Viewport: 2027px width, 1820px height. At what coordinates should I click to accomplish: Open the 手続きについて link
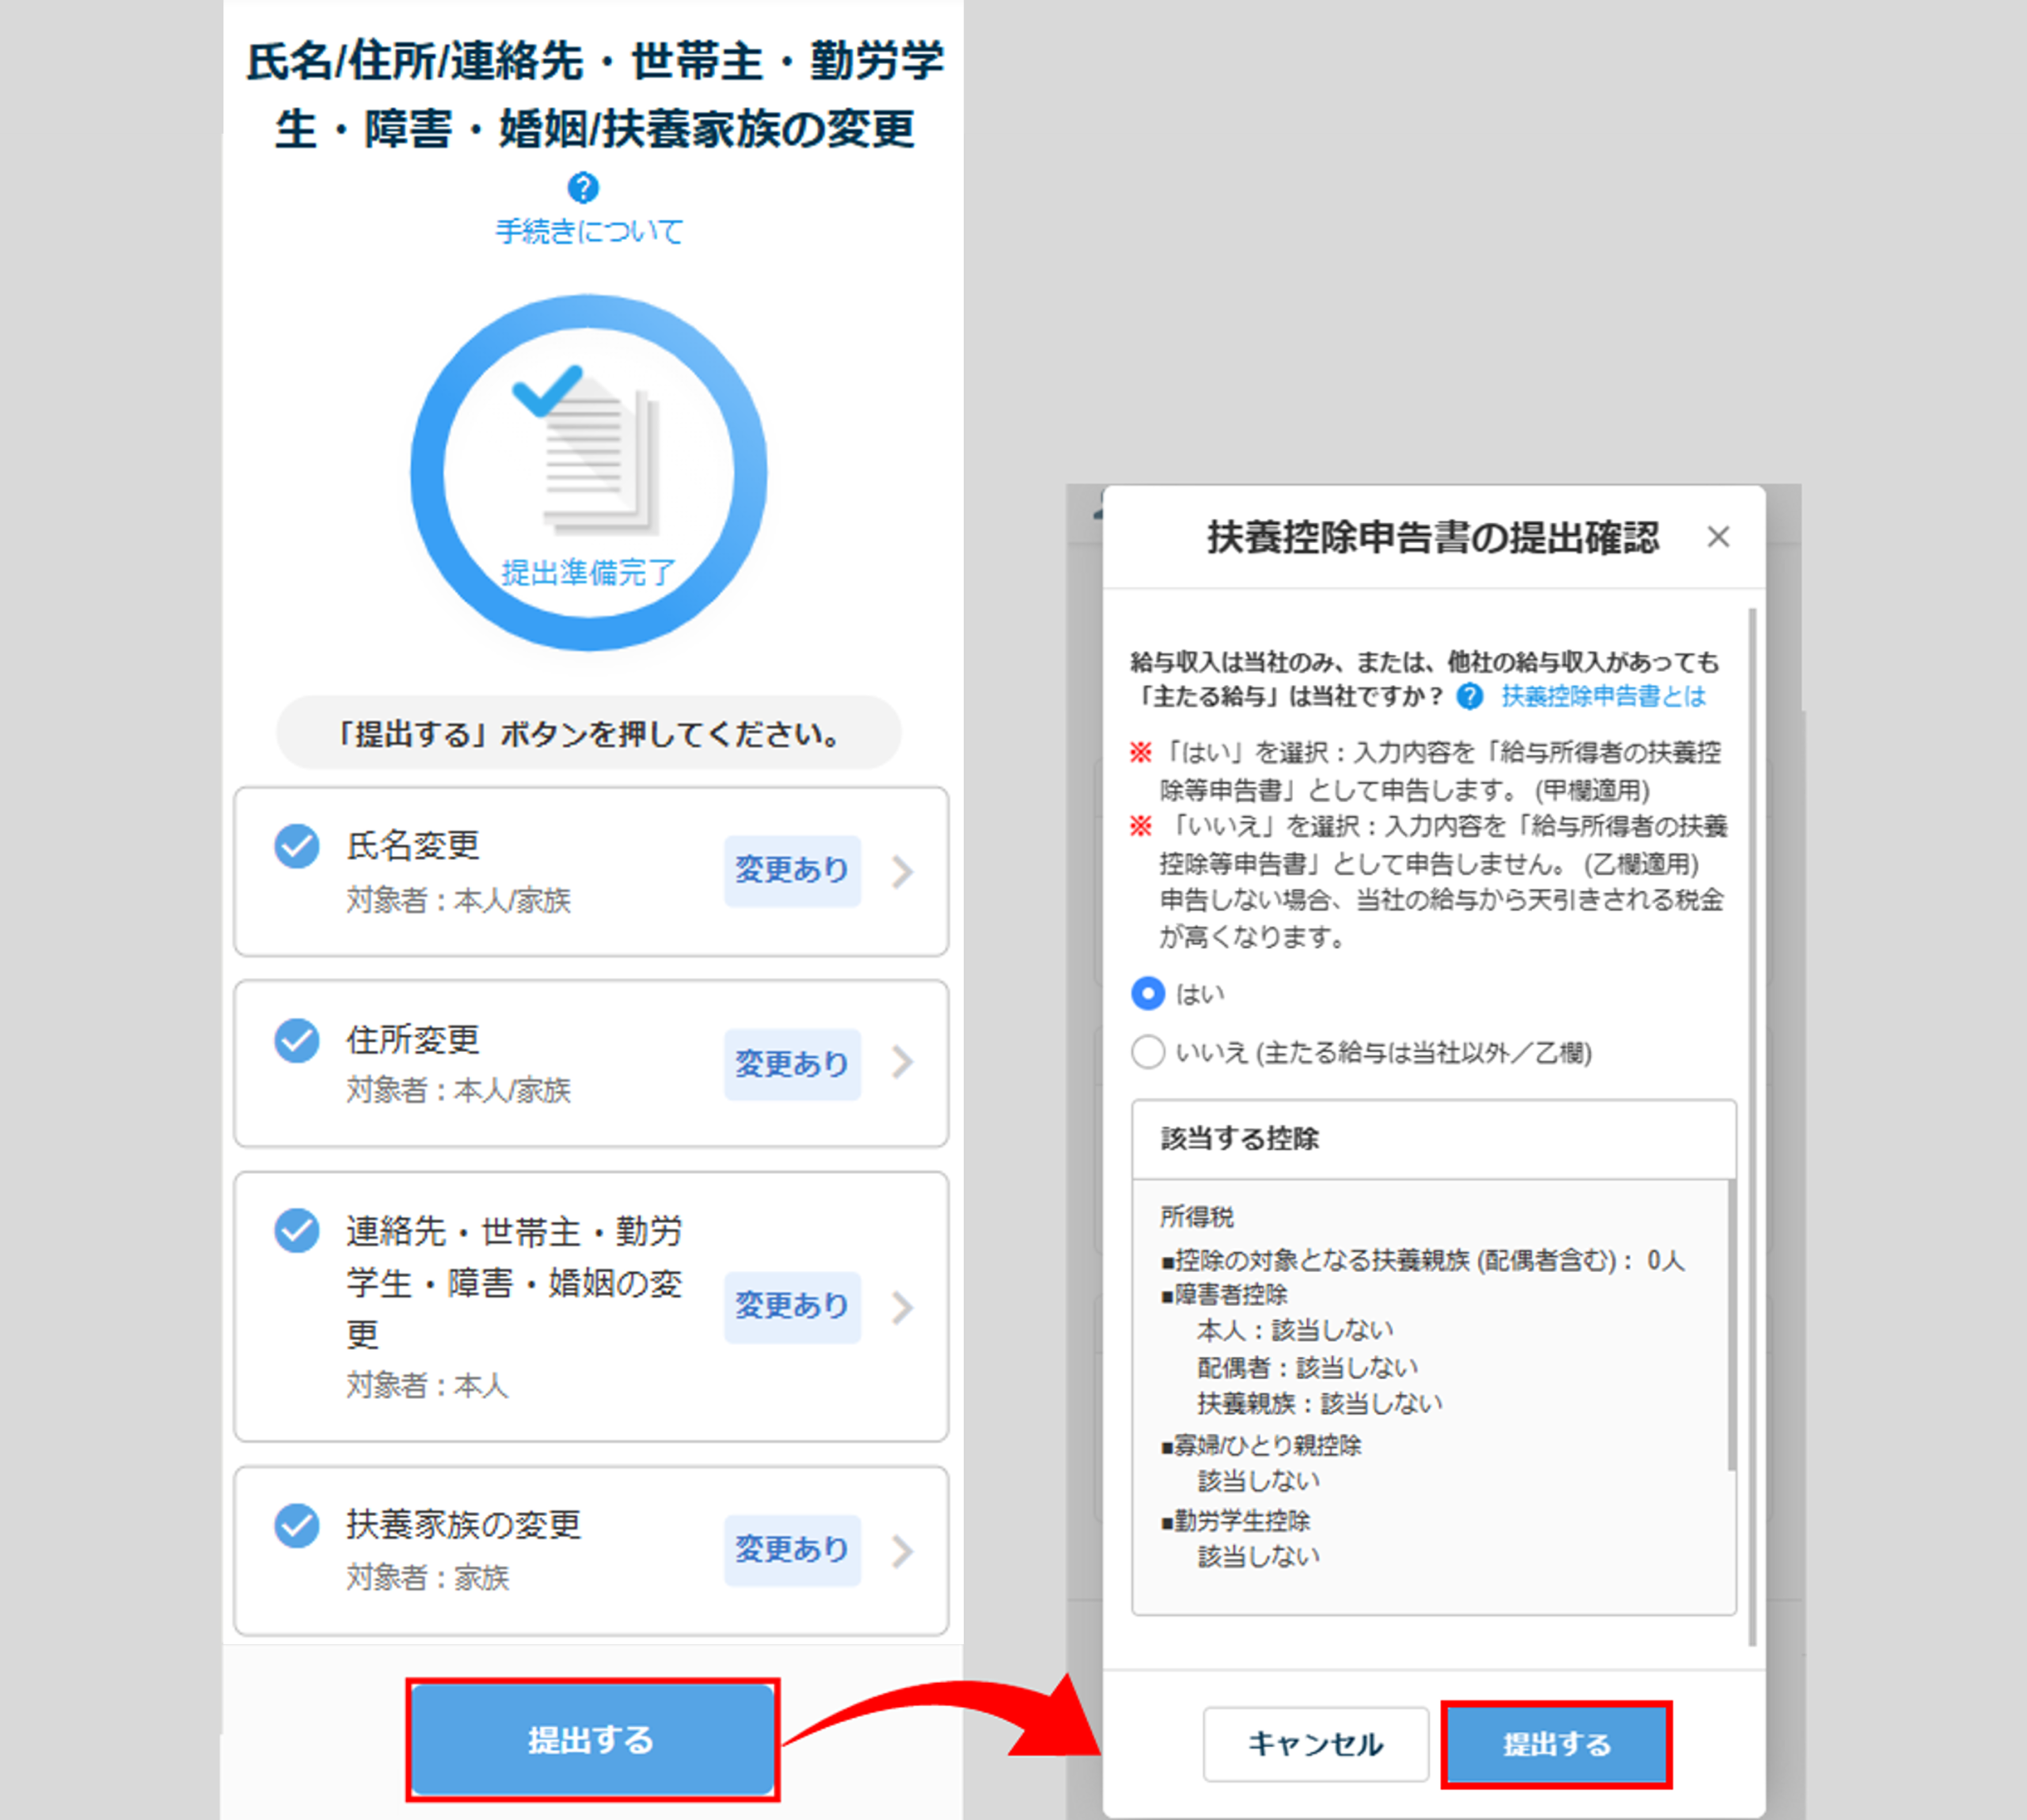[x=589, y=232]
